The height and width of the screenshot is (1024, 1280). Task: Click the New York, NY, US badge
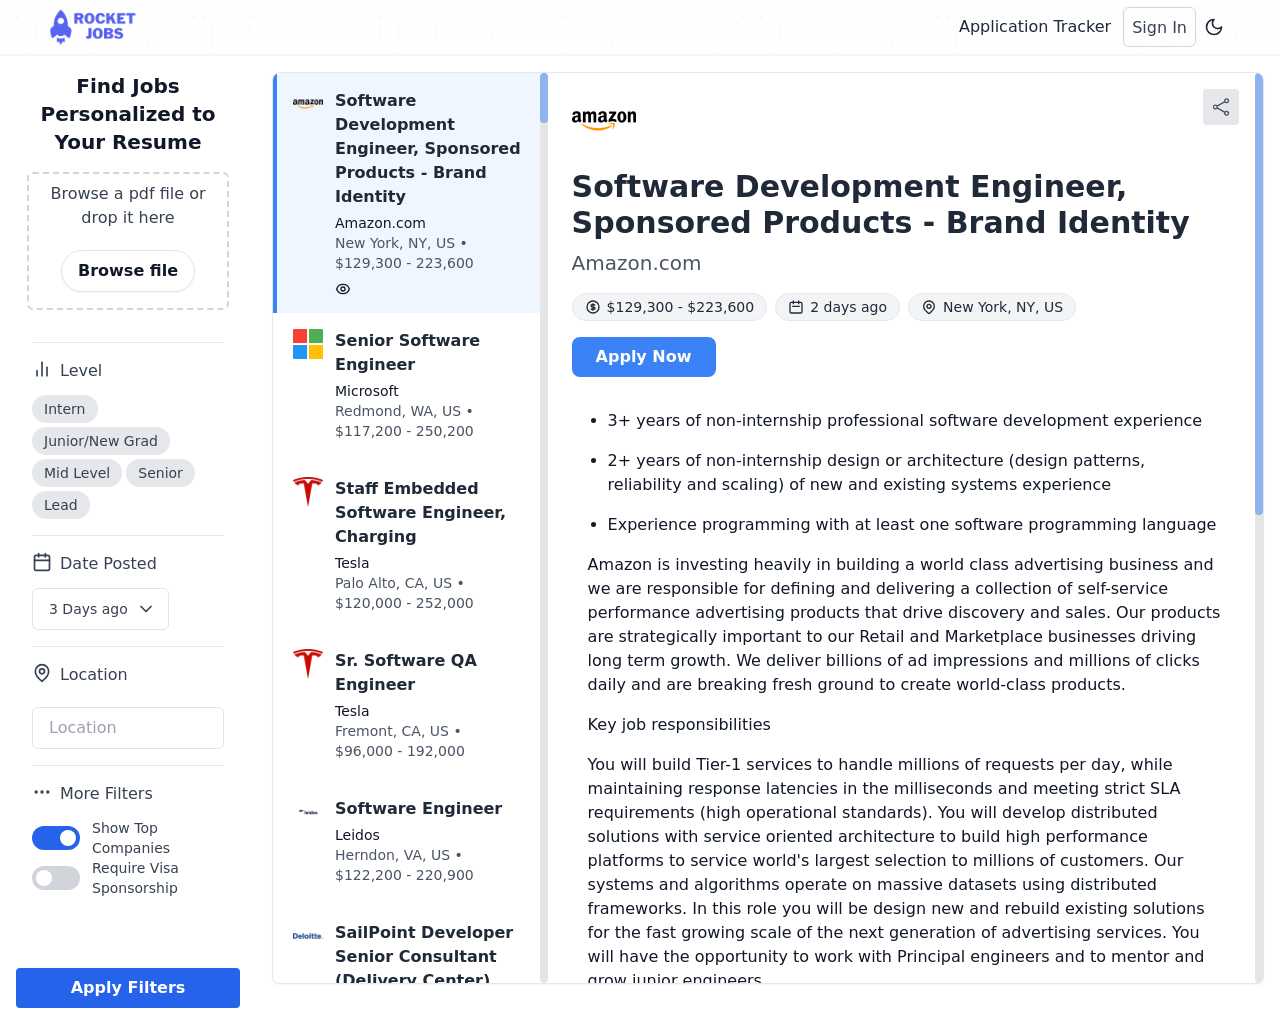click(x=992, y=307)
